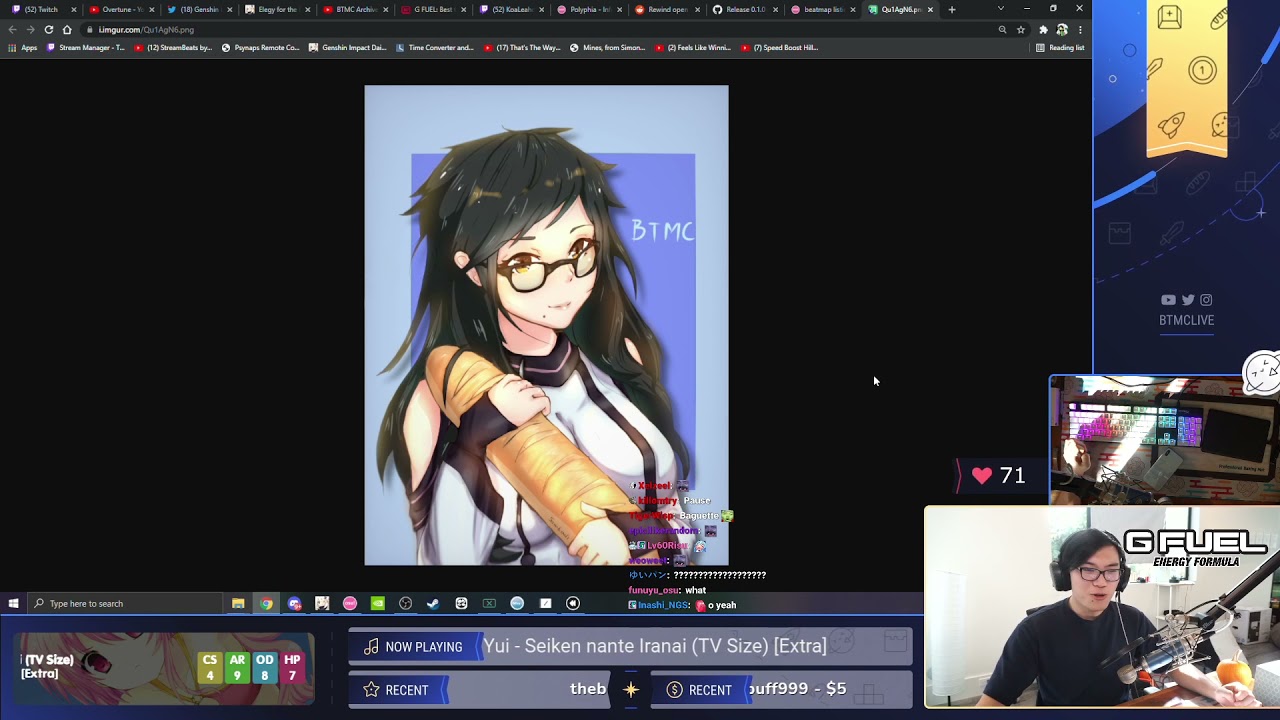The width and height of the screenshot is (1280, 720).
Task: Open the light blue round taskbar icon
Action: [x=517, y=604]
